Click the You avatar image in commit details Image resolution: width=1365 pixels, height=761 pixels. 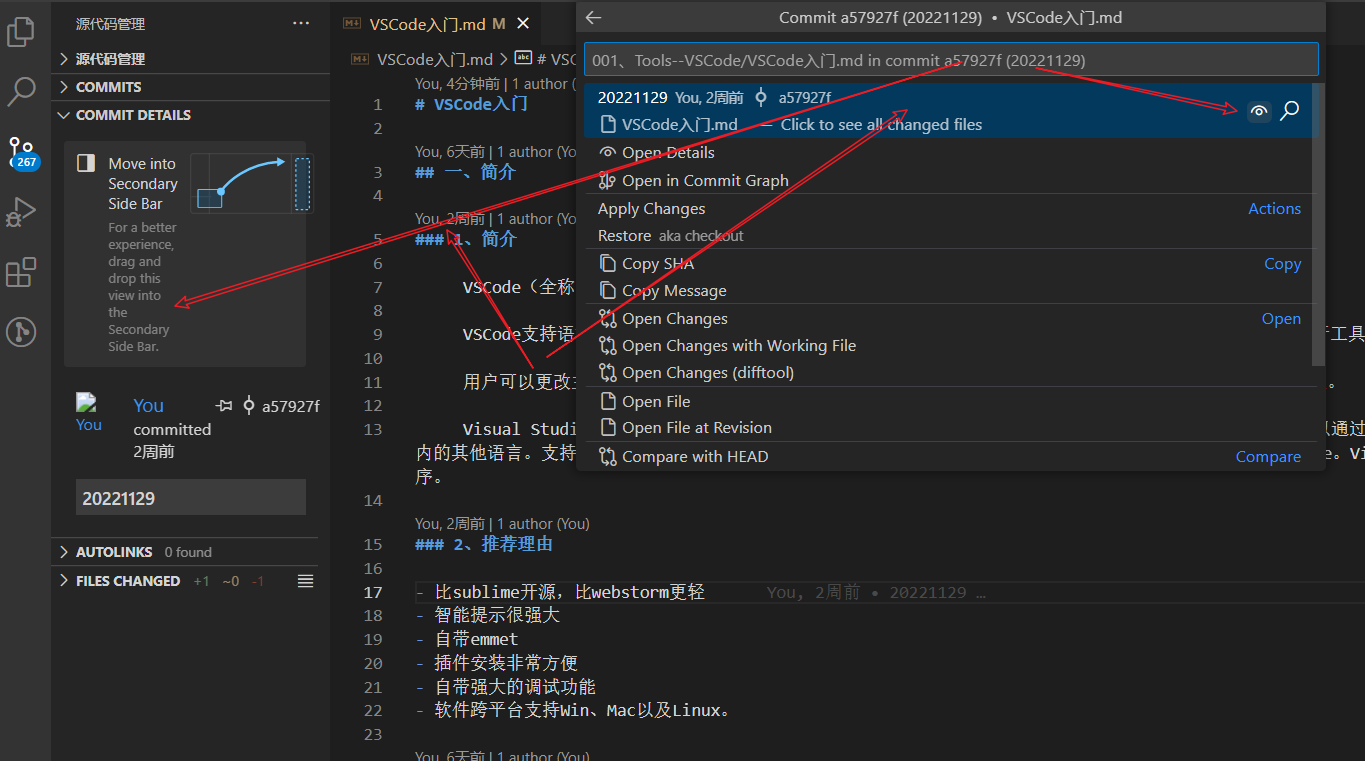click(x=89, y=413)
